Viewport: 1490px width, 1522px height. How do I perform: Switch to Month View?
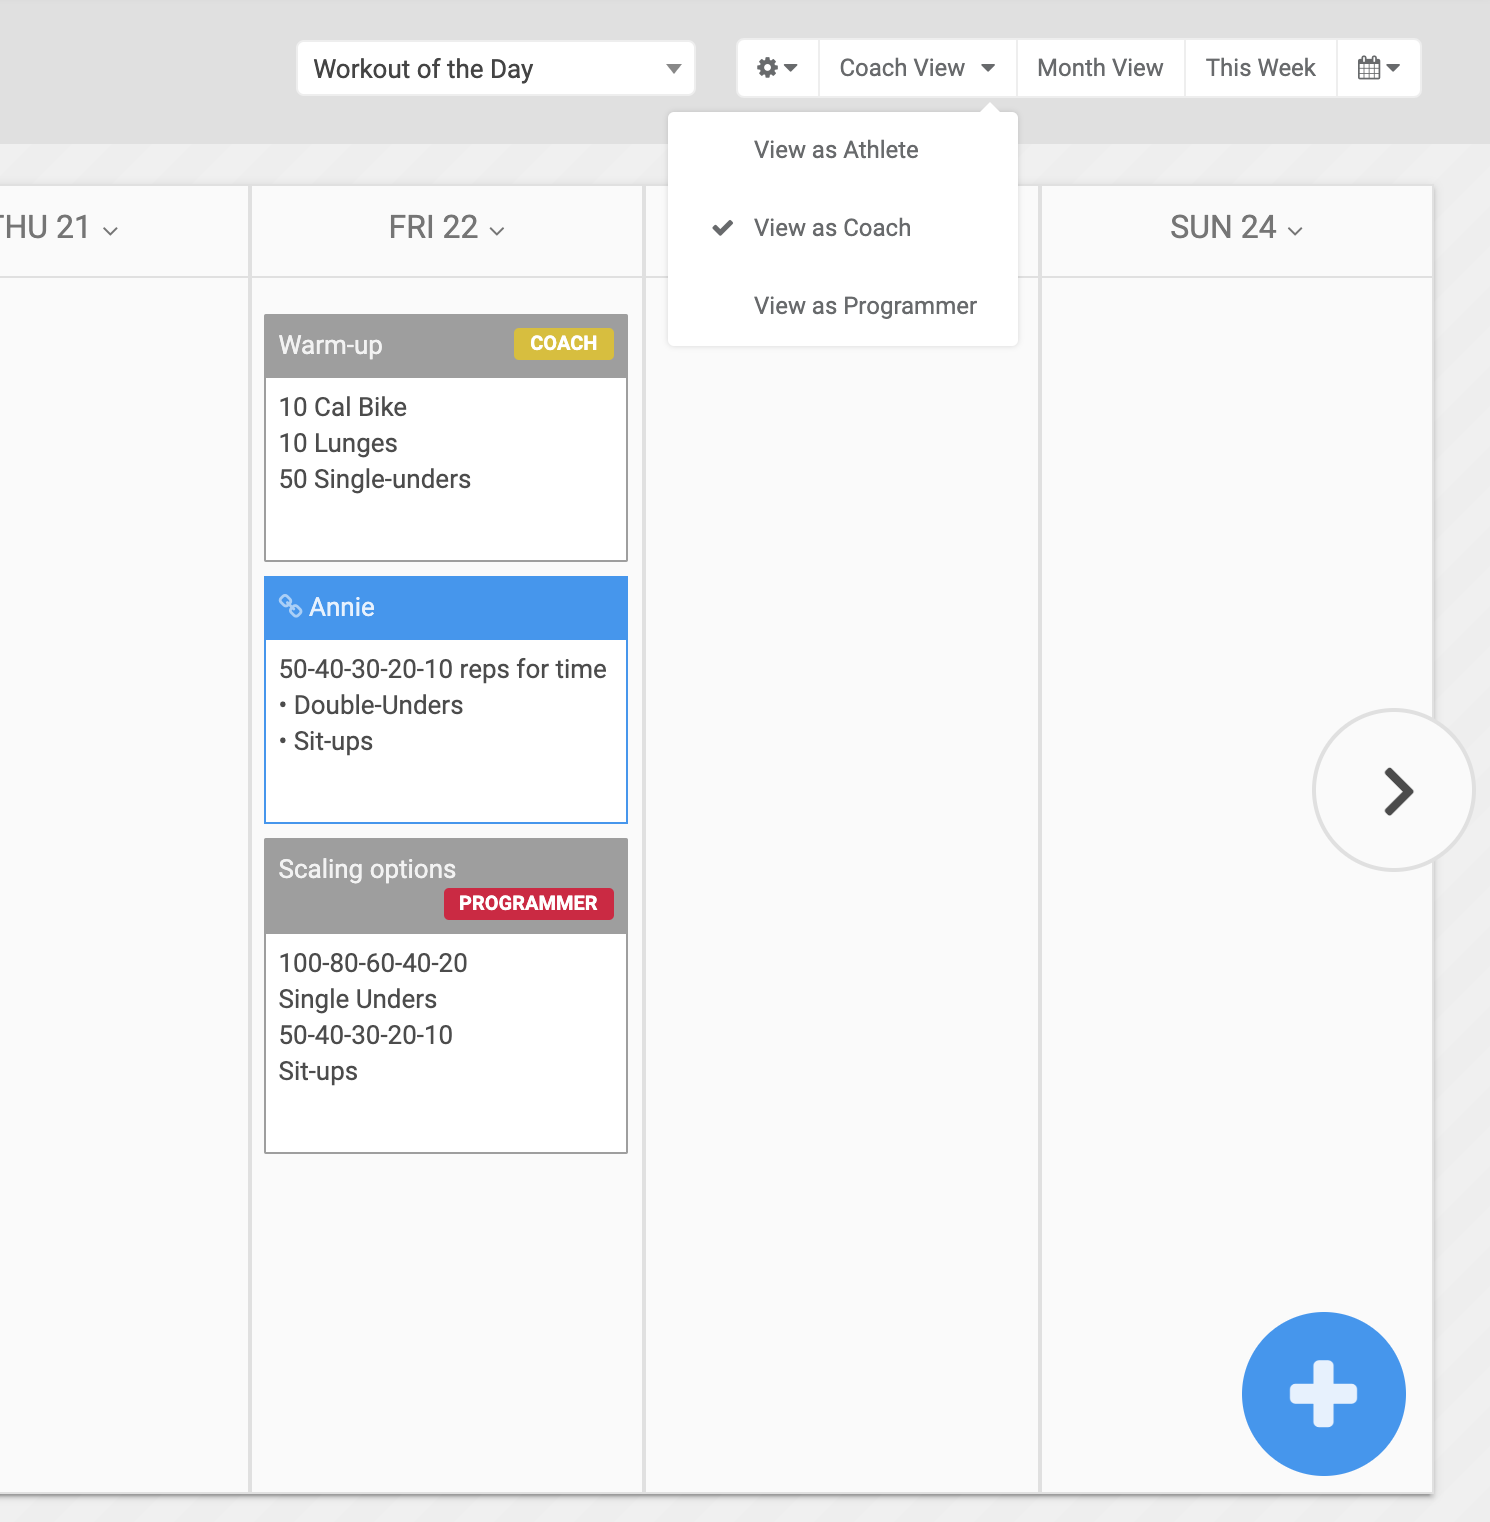point(1100,68)
